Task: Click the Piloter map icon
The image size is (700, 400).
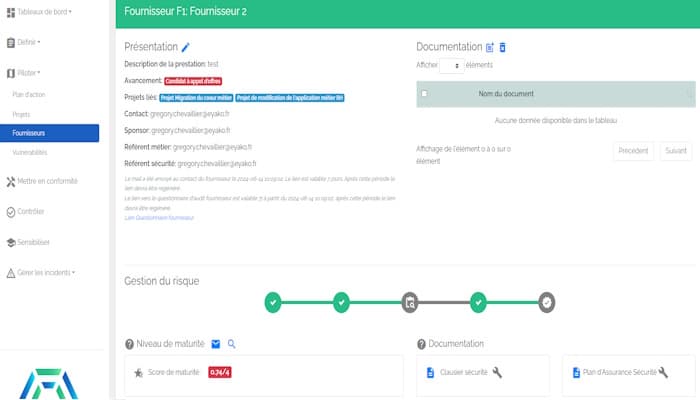Action: coord(11,73)
